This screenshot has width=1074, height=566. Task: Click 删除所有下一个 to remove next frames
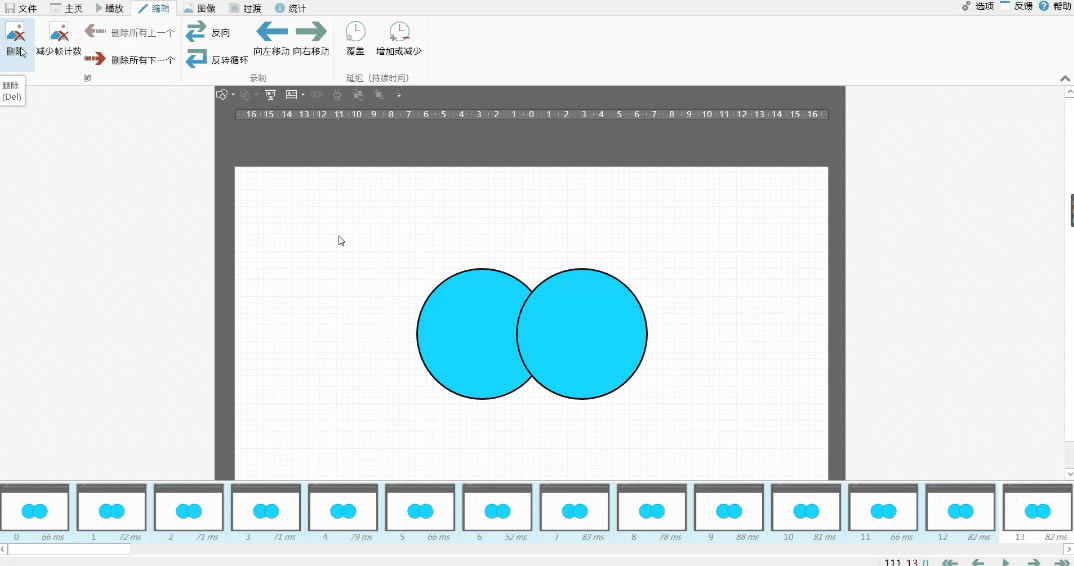coord(129,60)
